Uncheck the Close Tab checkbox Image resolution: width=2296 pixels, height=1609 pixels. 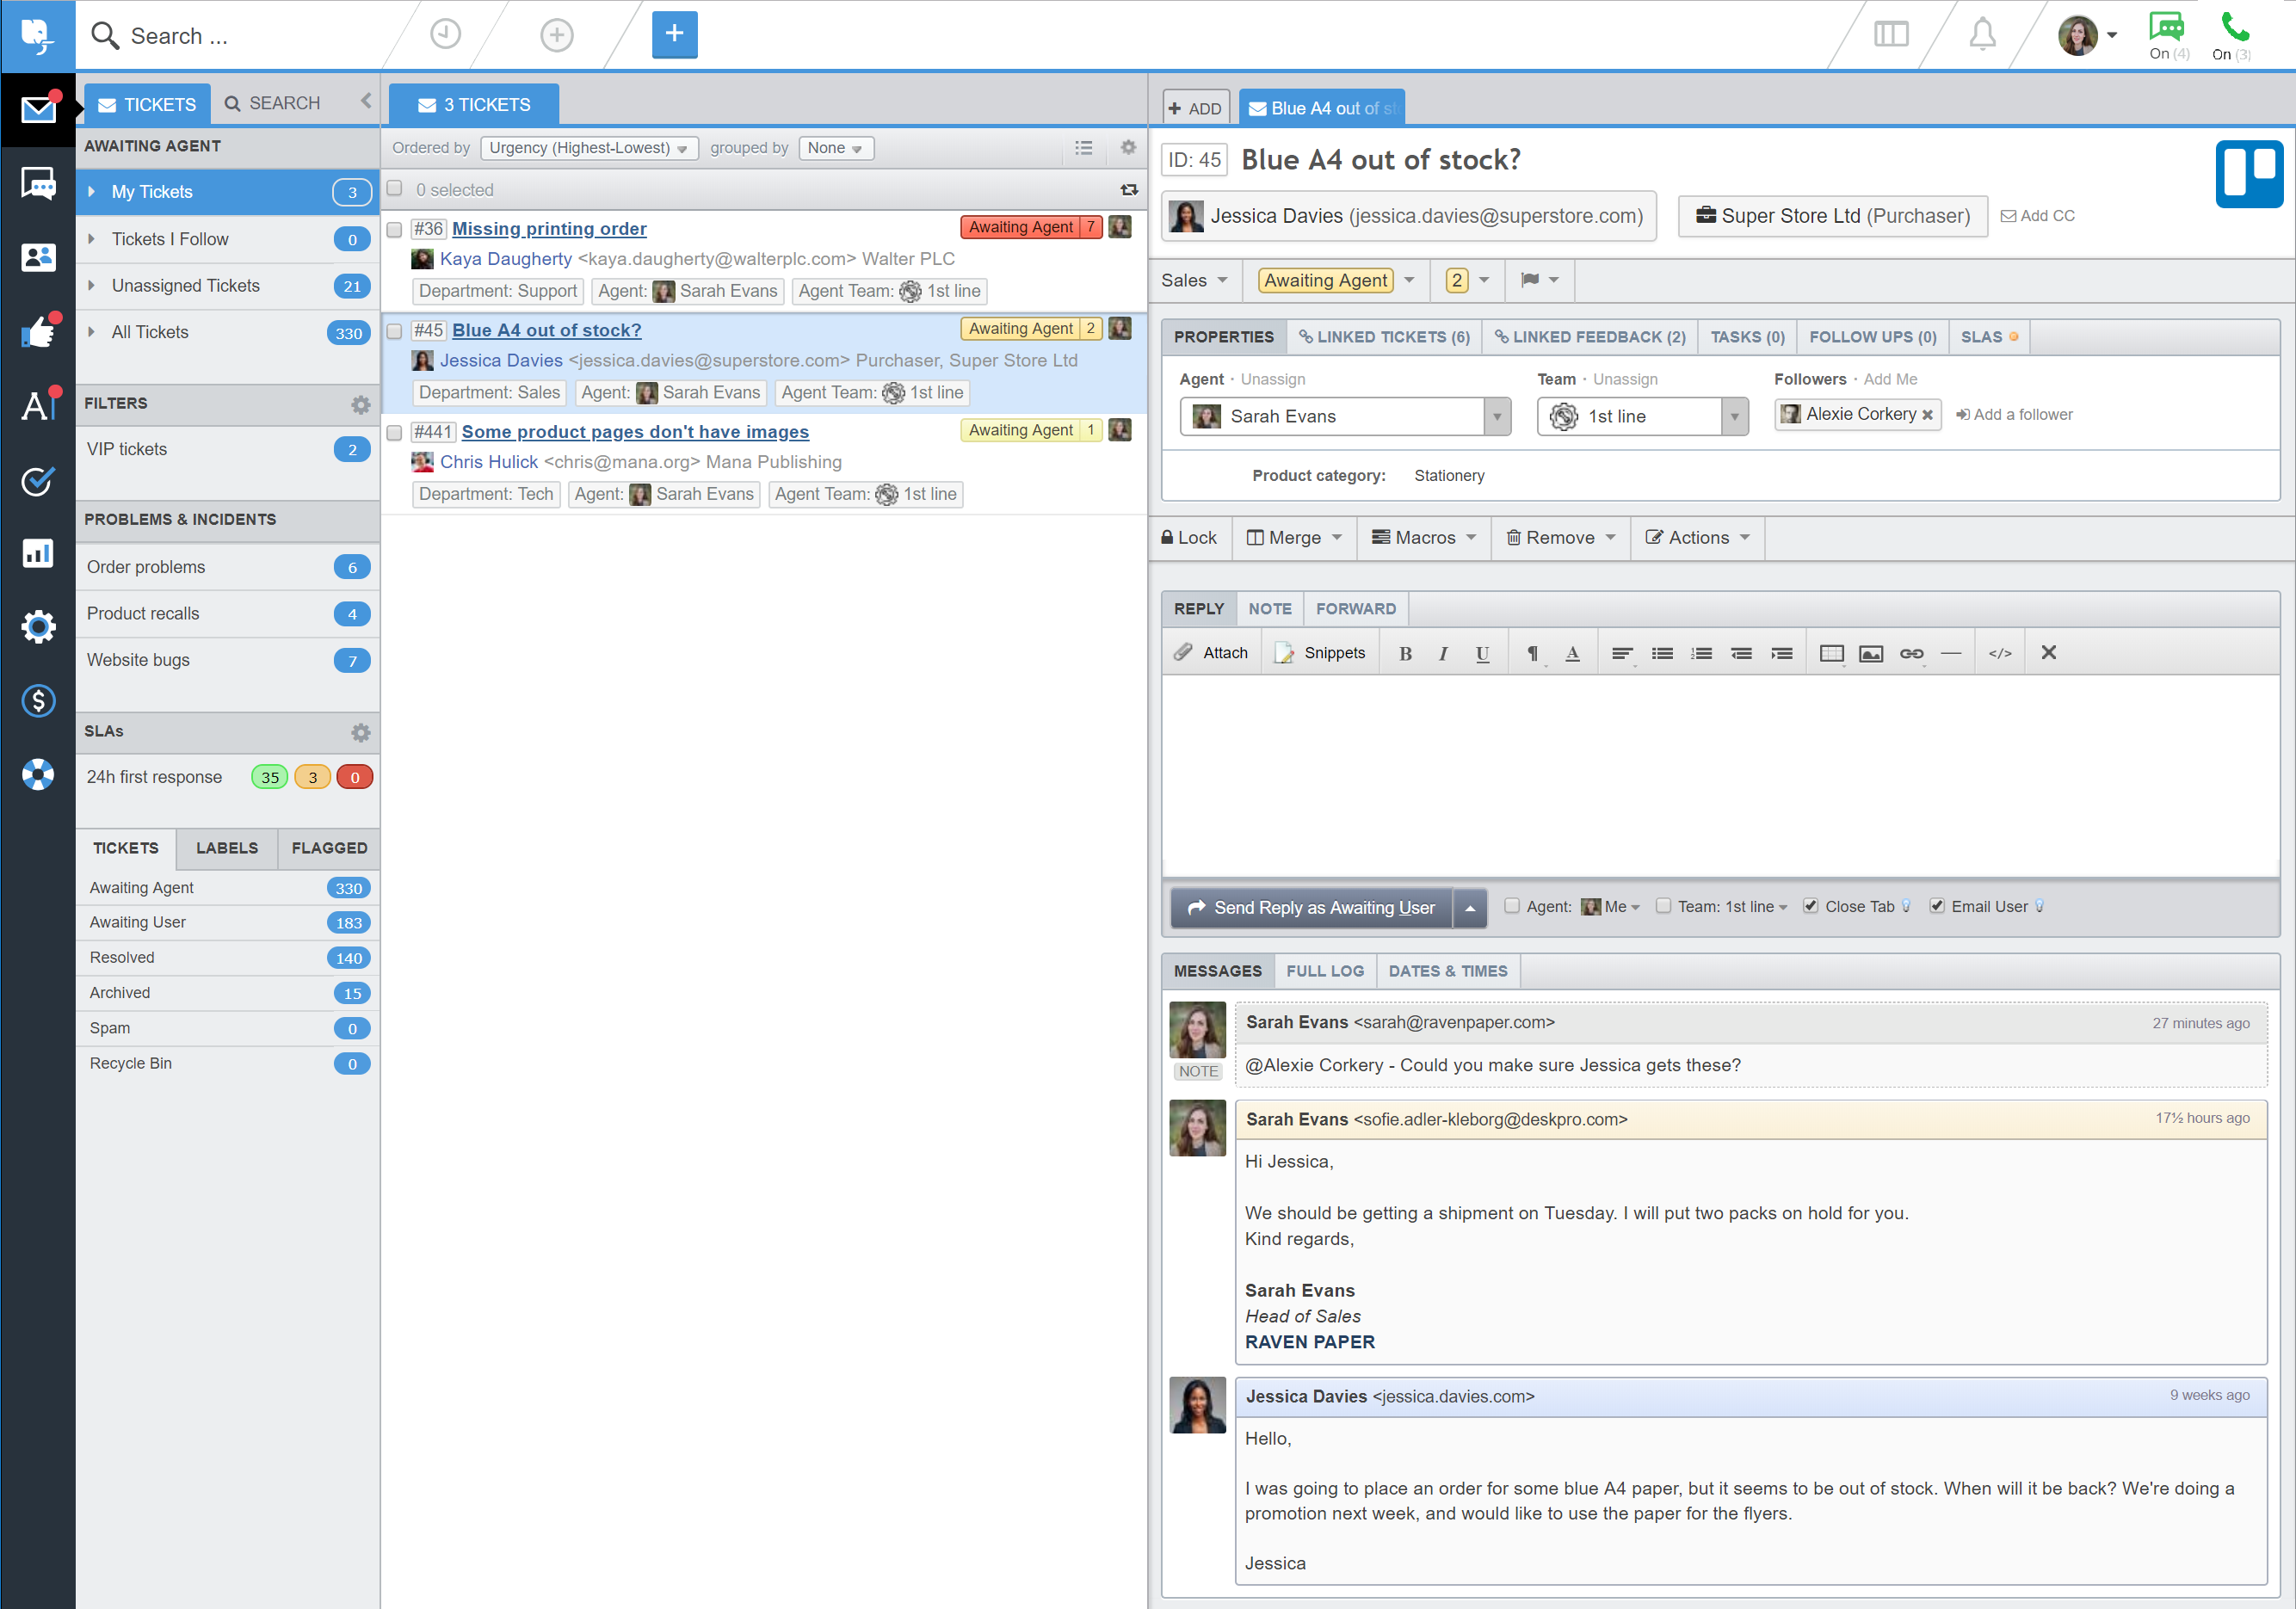click(1810, 906)
